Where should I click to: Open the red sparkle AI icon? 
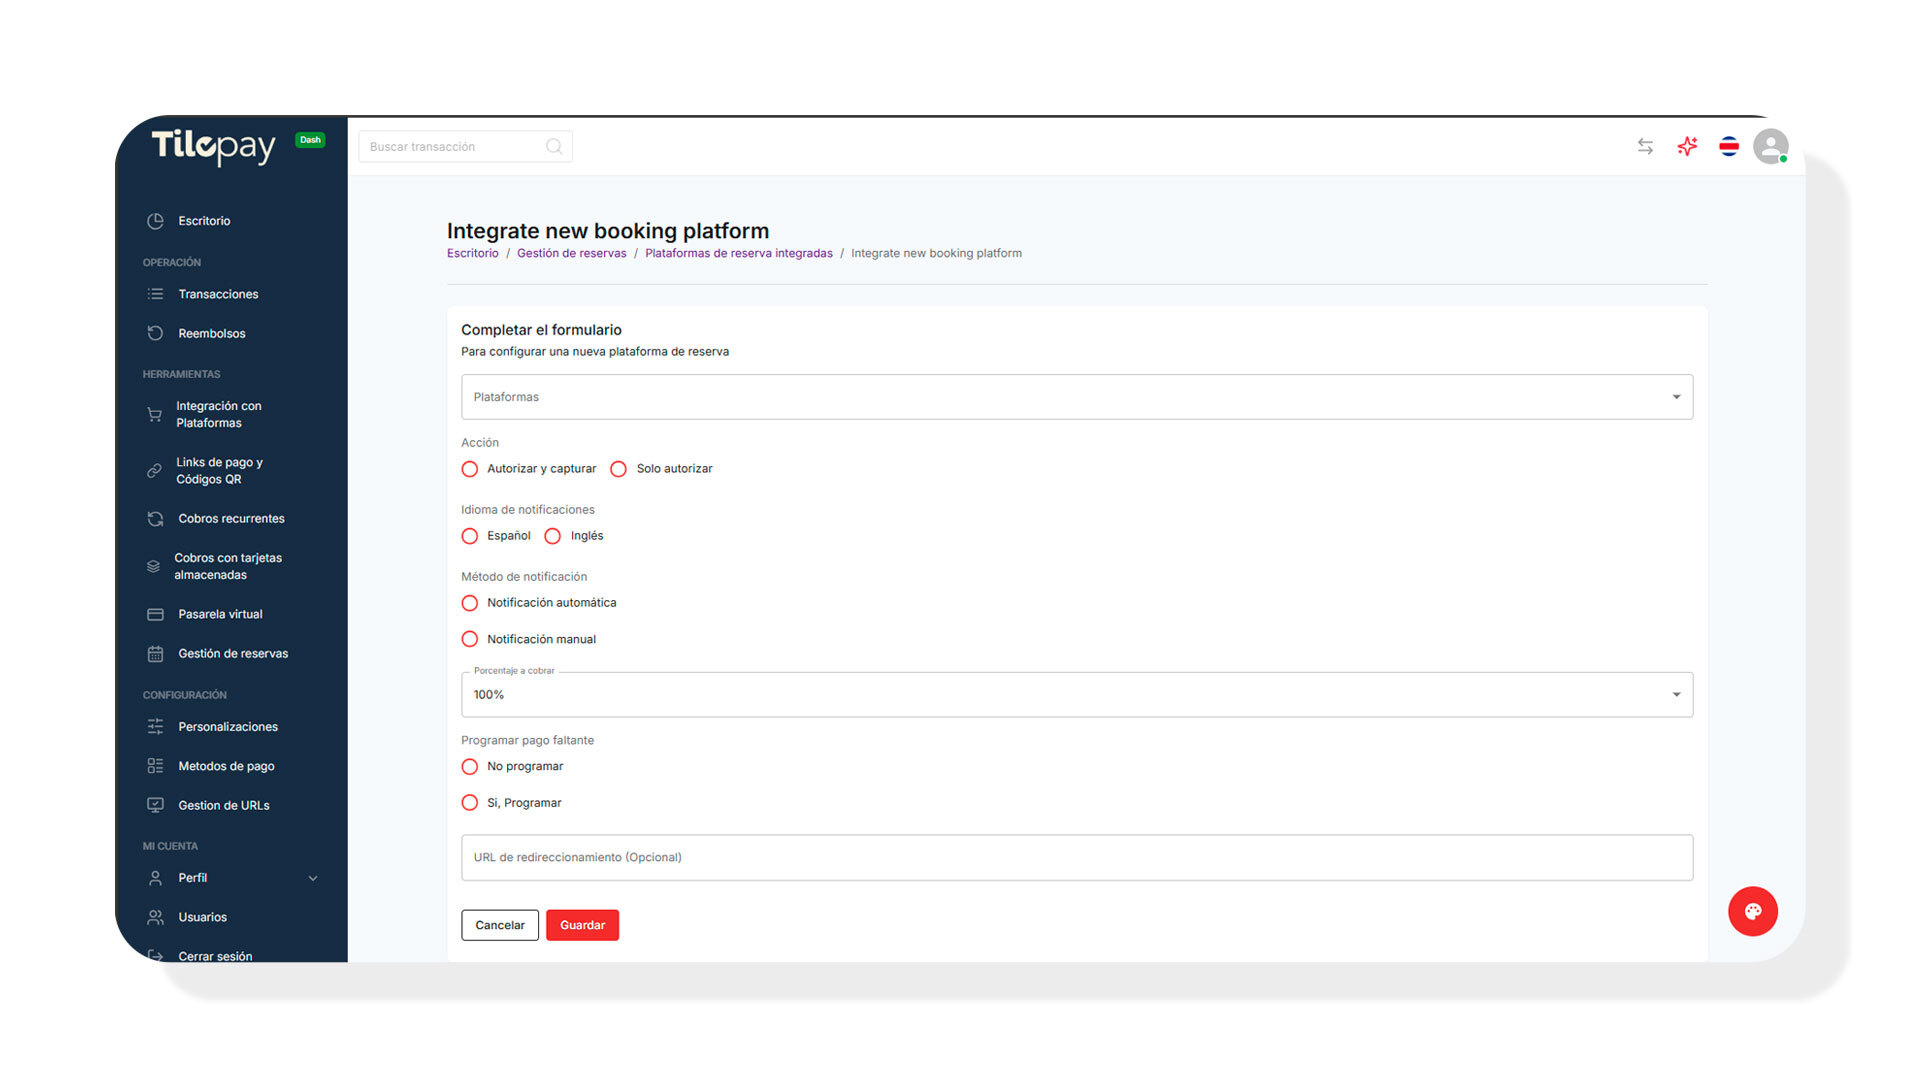tap(1687, 147)
